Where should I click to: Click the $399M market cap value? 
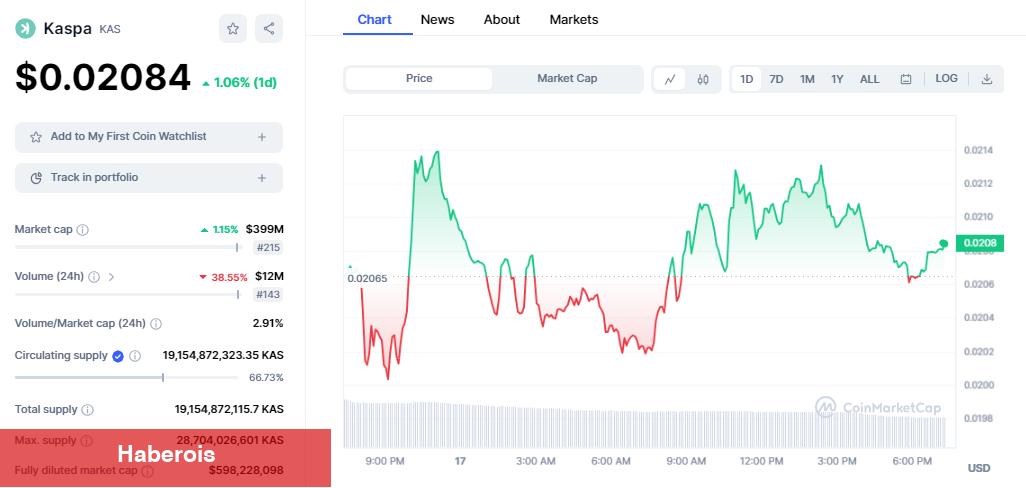click(x=264, y=230)
